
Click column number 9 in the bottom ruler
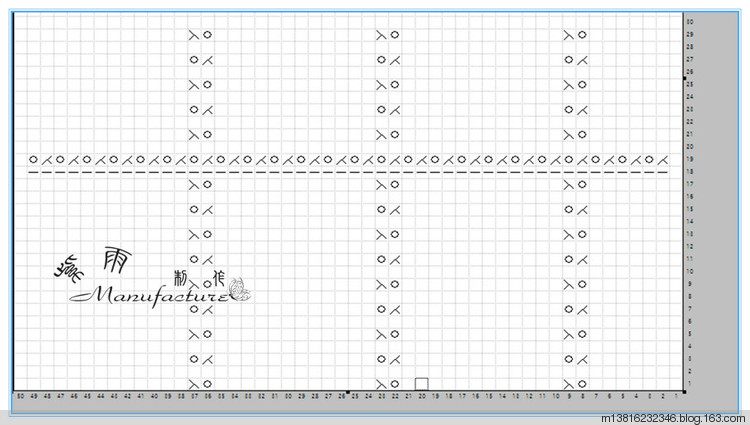569,396
